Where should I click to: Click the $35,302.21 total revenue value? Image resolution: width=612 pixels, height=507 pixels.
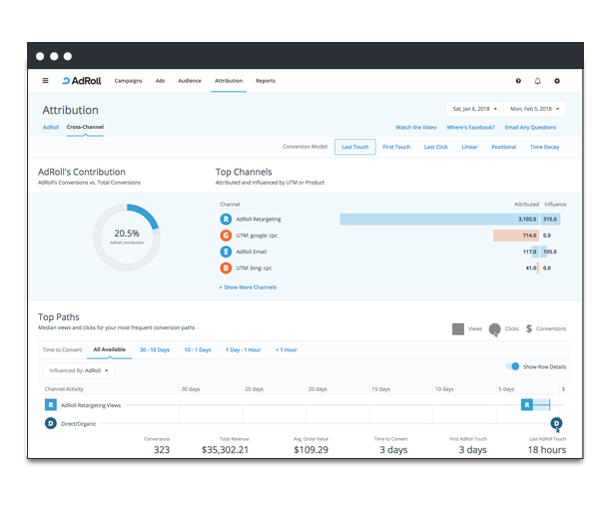pyautogui.click(x=225, y=450)
